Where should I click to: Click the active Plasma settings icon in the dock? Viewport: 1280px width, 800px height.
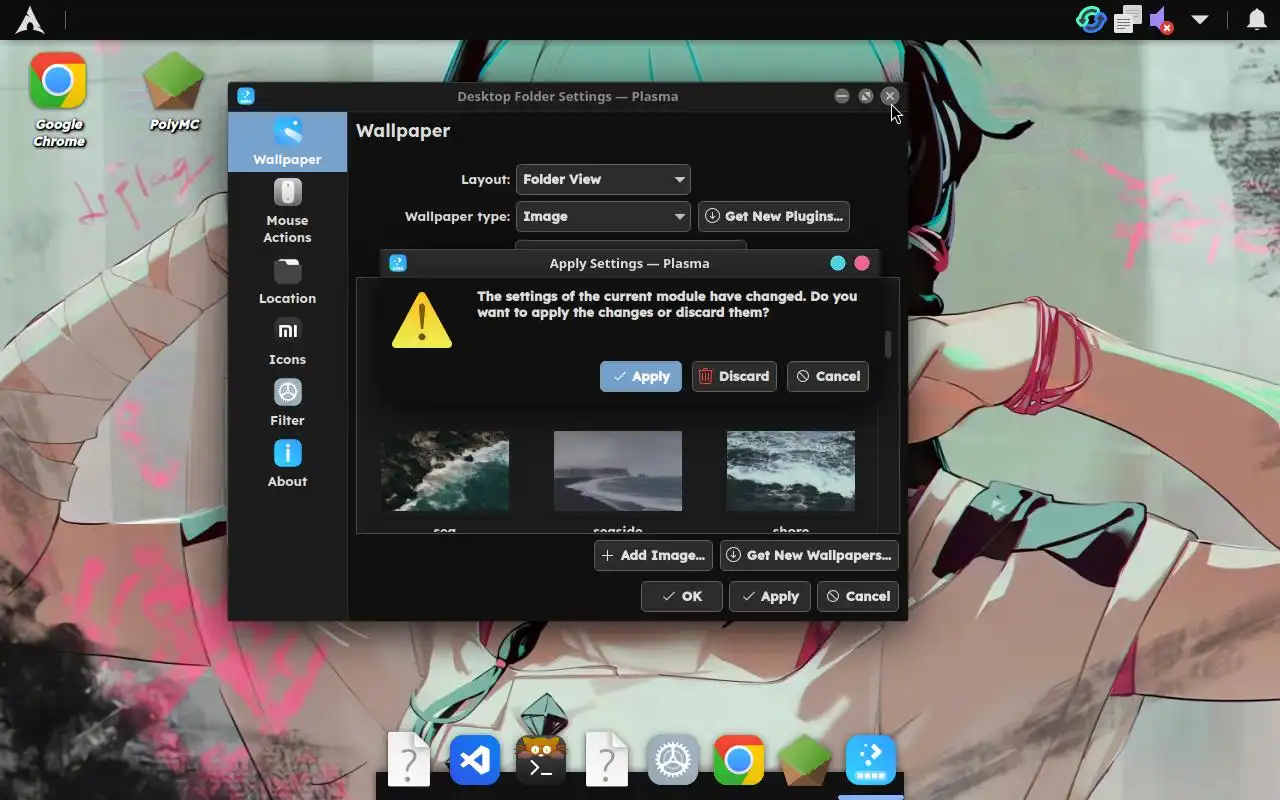pyautogui.click(x=871, y=762)
